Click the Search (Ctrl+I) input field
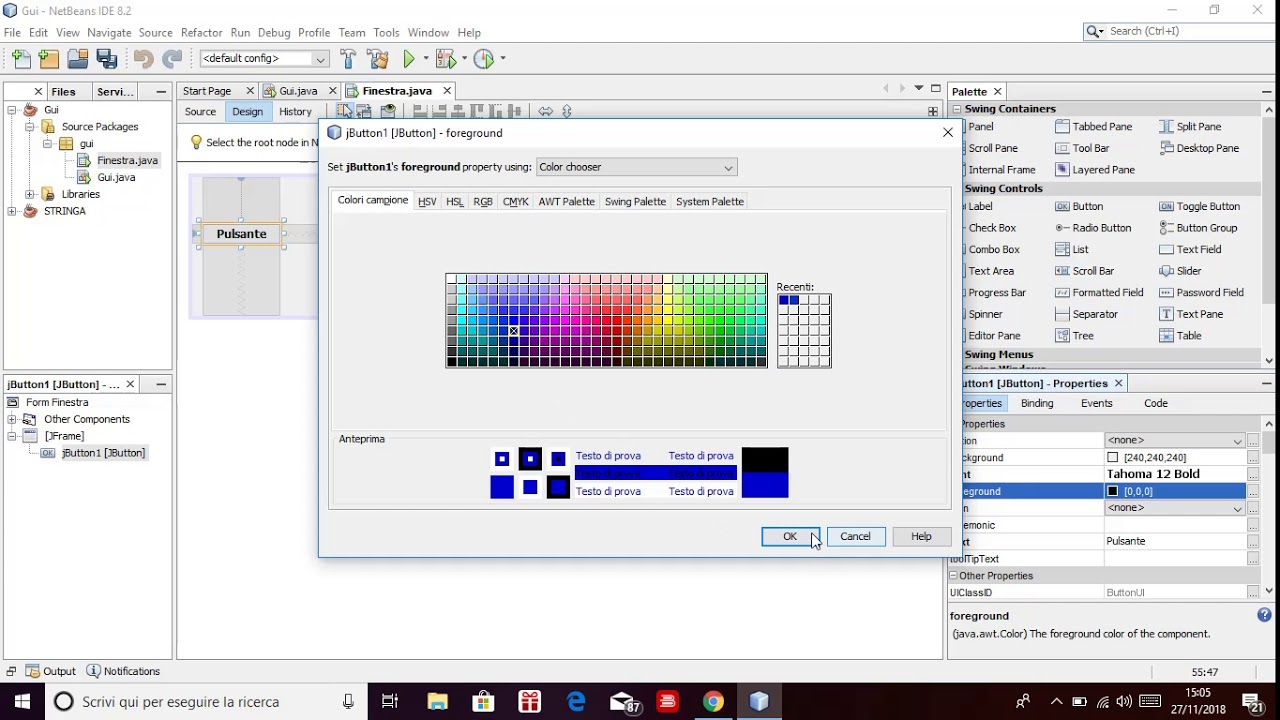 pyautogui.click(x=1186, y=32)
